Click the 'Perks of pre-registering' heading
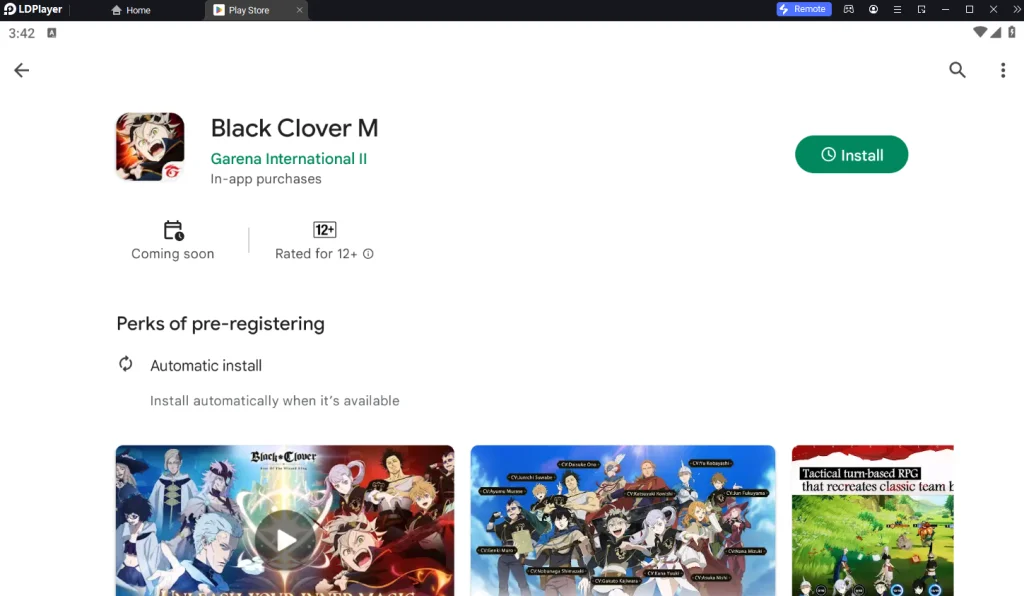This screenshot has width=1024, height=596. (220, 324)
